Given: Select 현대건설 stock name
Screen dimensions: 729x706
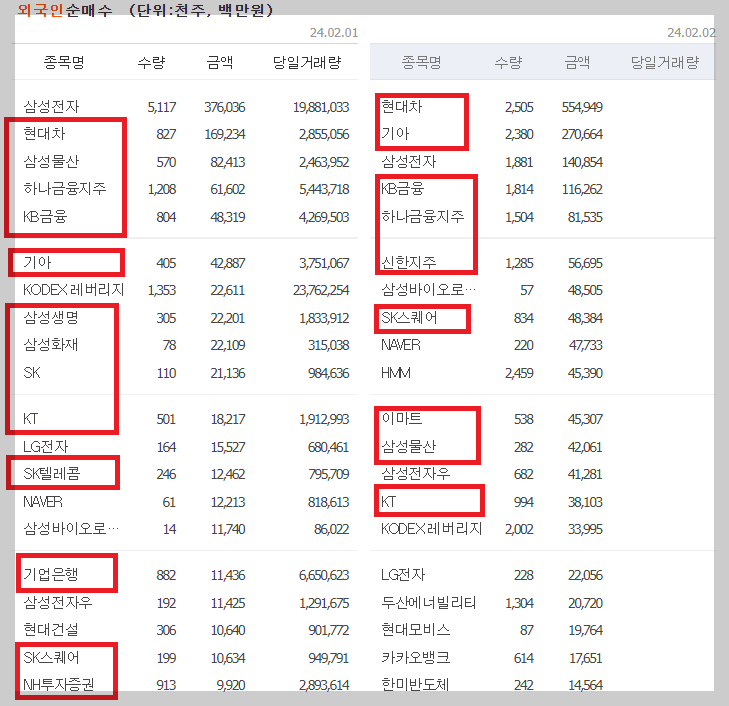Looking at the screenshot, I should (51, 630).
